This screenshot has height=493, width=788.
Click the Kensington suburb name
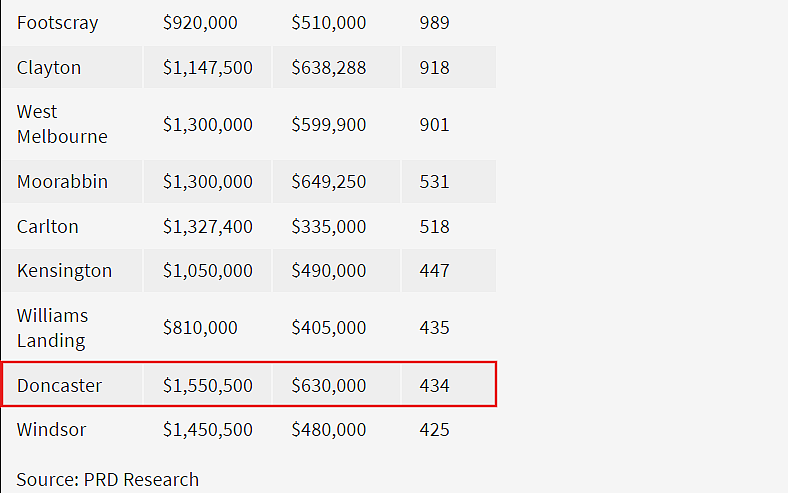[x=64, y=271]
